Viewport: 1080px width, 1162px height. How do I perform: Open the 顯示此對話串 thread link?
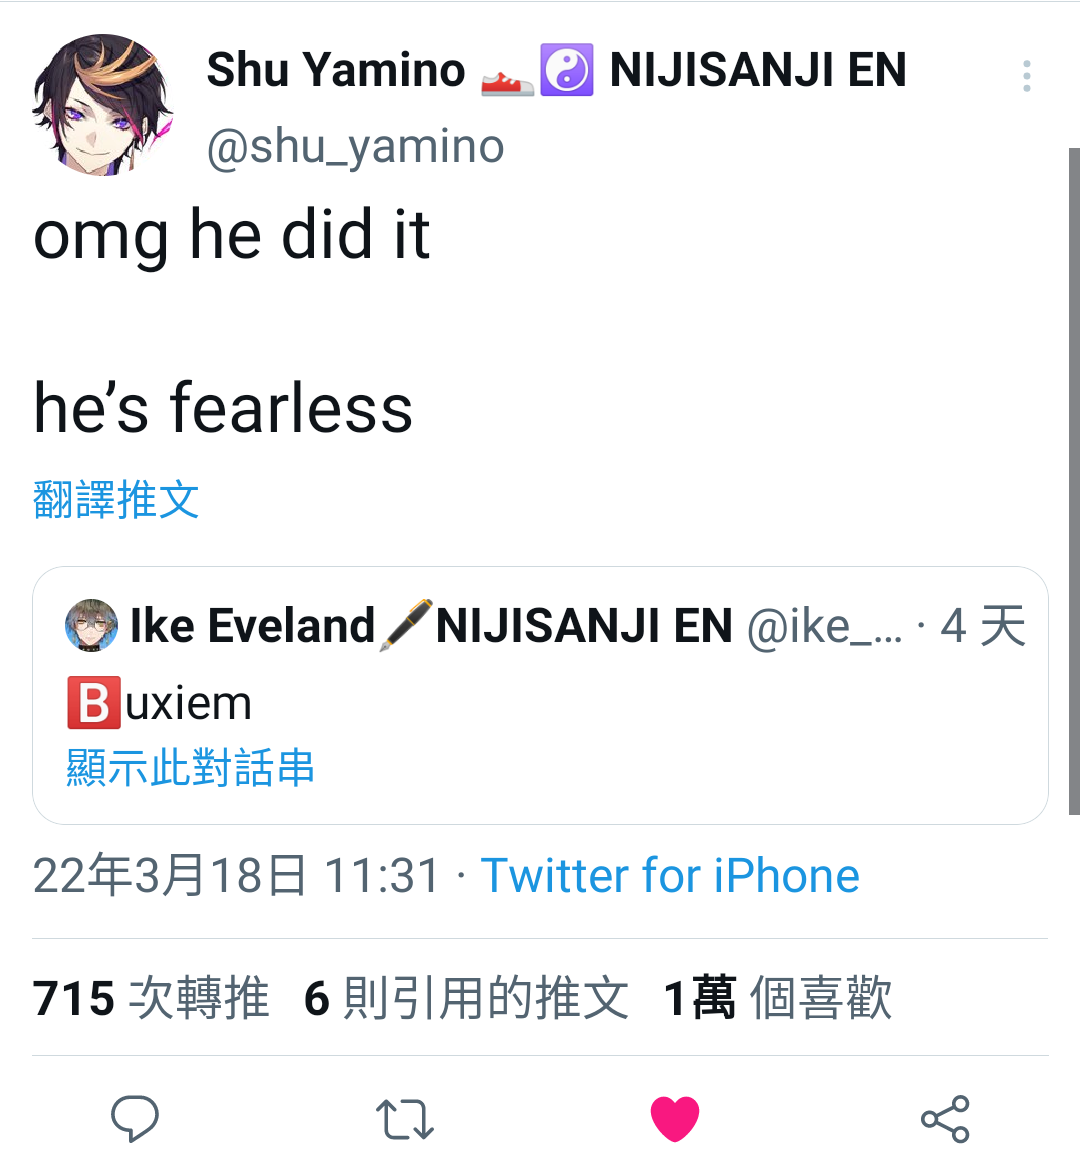click(191, 767)
